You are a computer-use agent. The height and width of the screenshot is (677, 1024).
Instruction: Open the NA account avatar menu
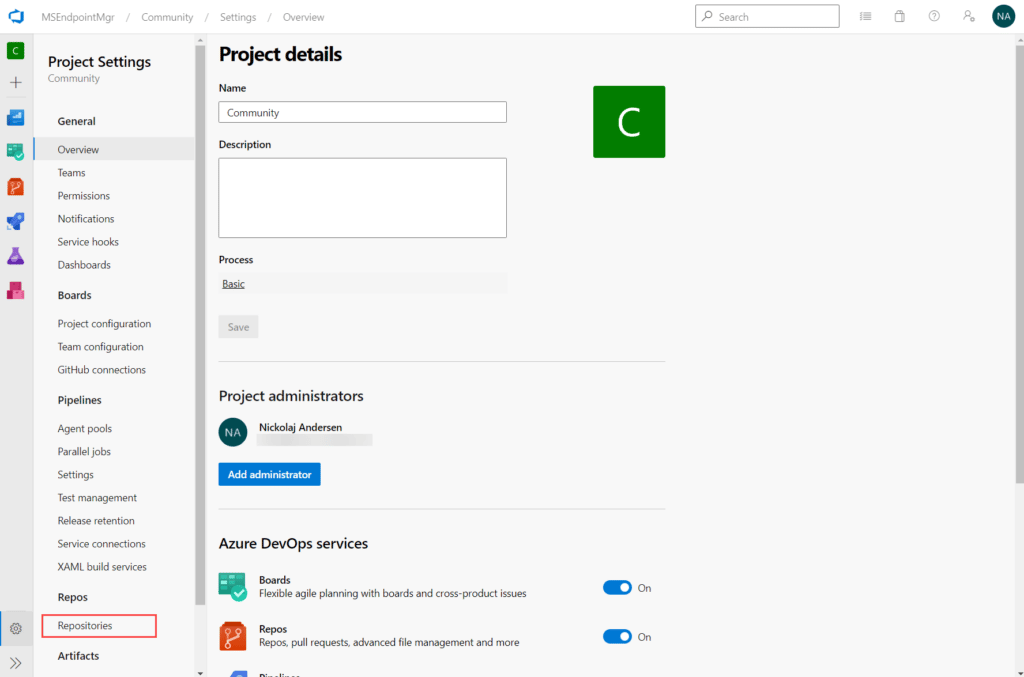pyautogui.click(x=1003, y=16)
